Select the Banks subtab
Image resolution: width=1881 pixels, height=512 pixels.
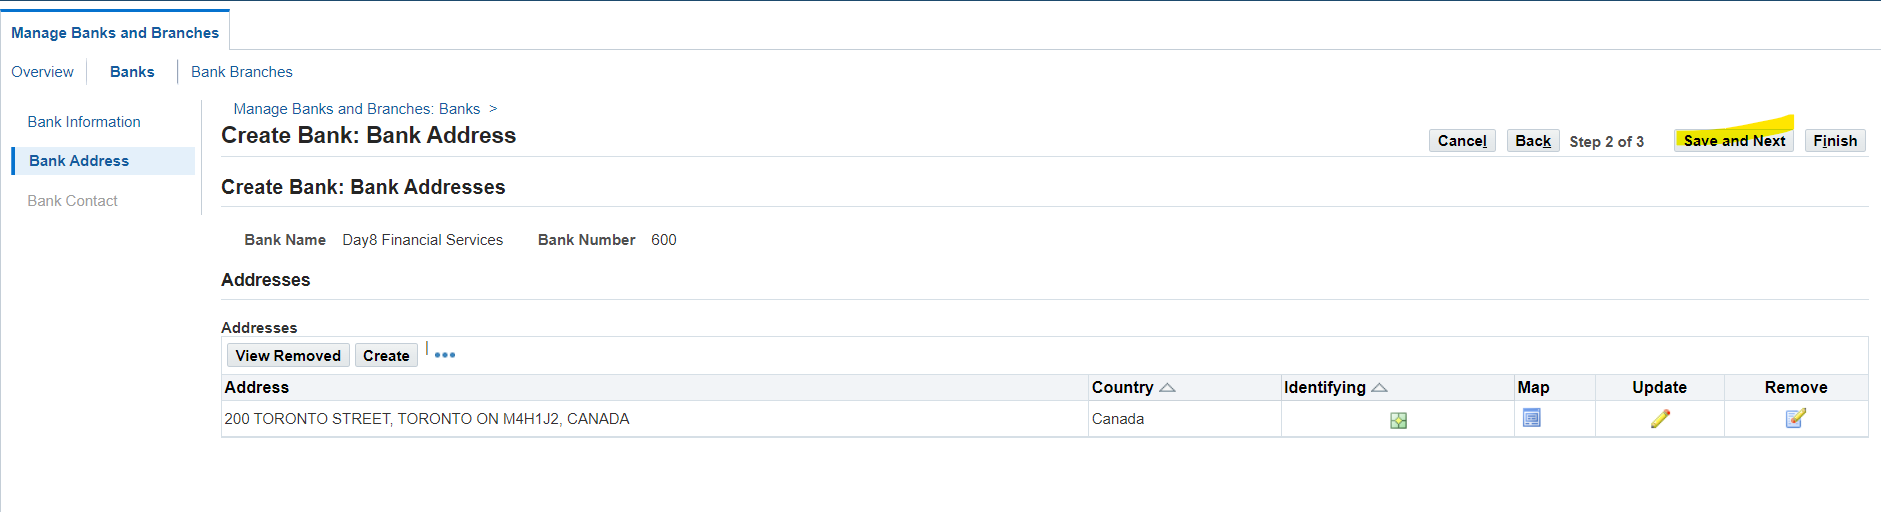(132, 72)
